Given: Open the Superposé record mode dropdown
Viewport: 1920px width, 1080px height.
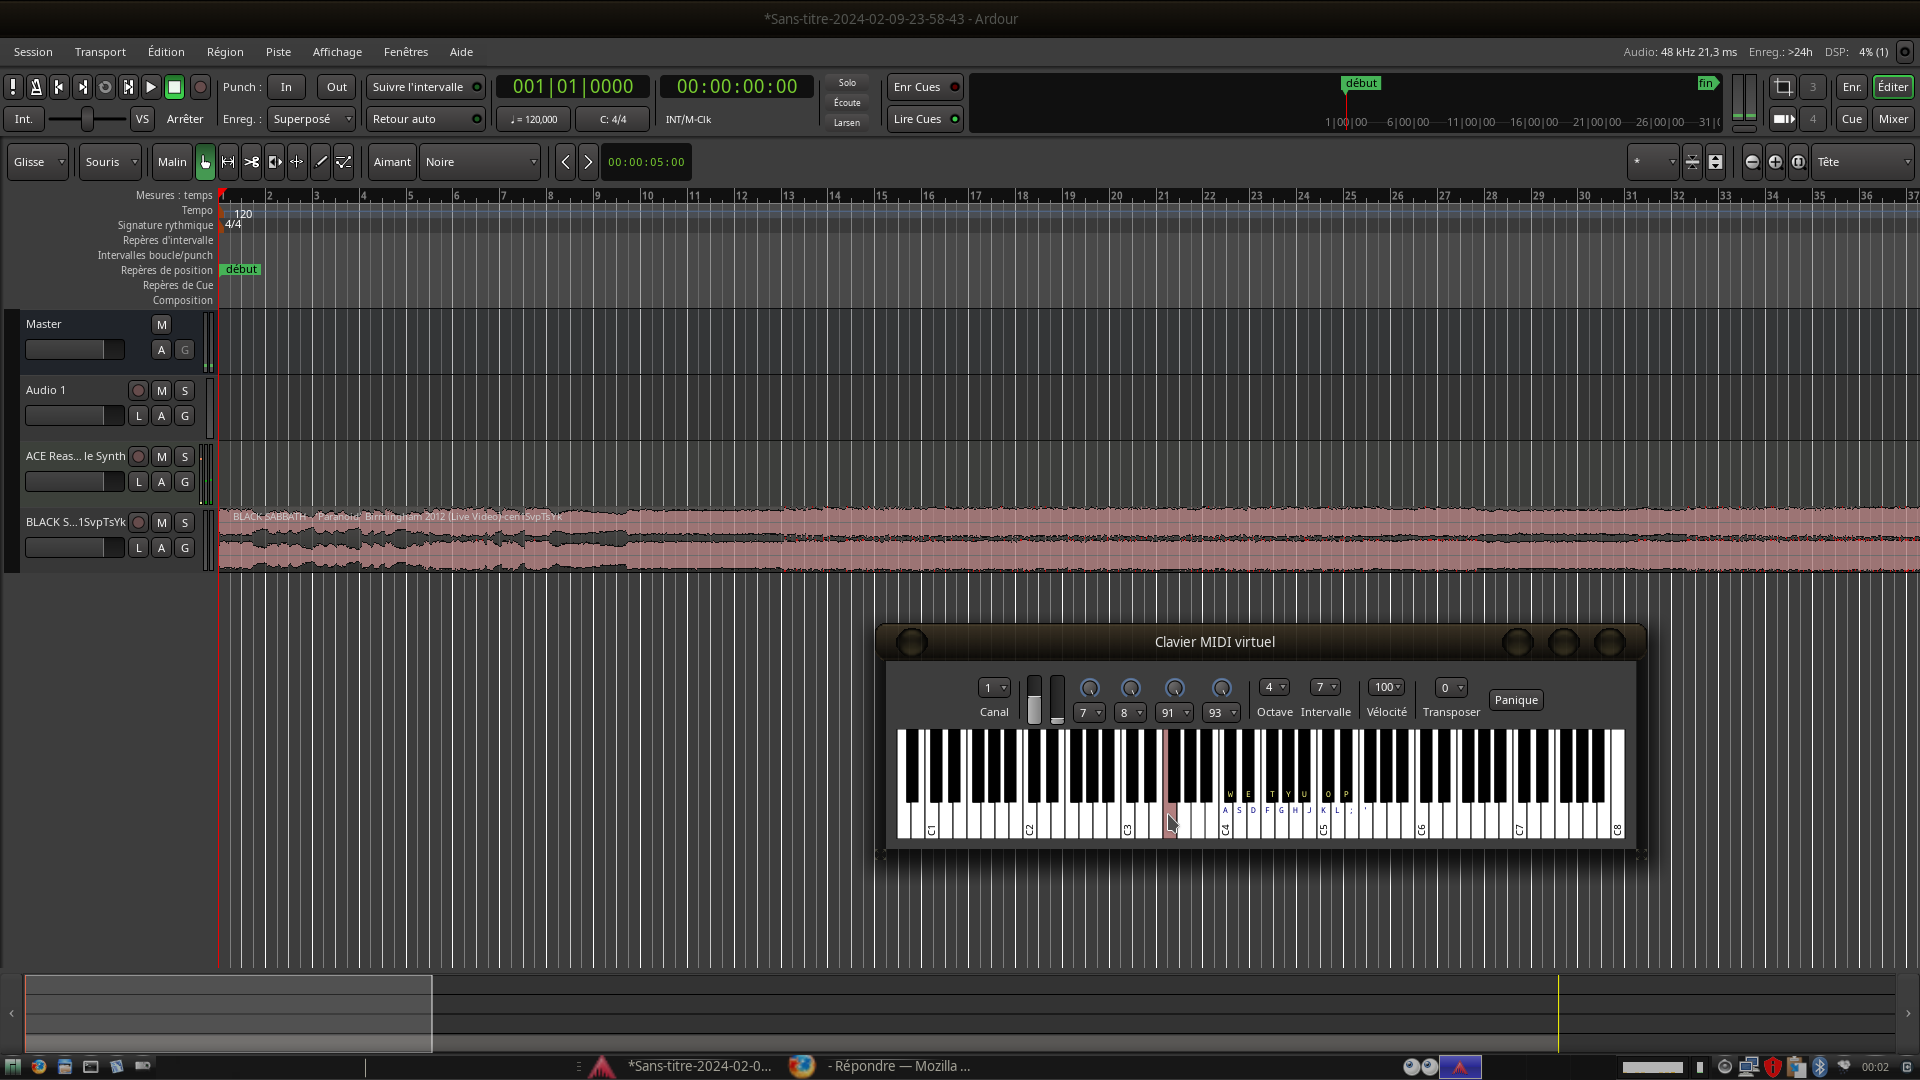Looking at the screenshot, I should 311,119.
